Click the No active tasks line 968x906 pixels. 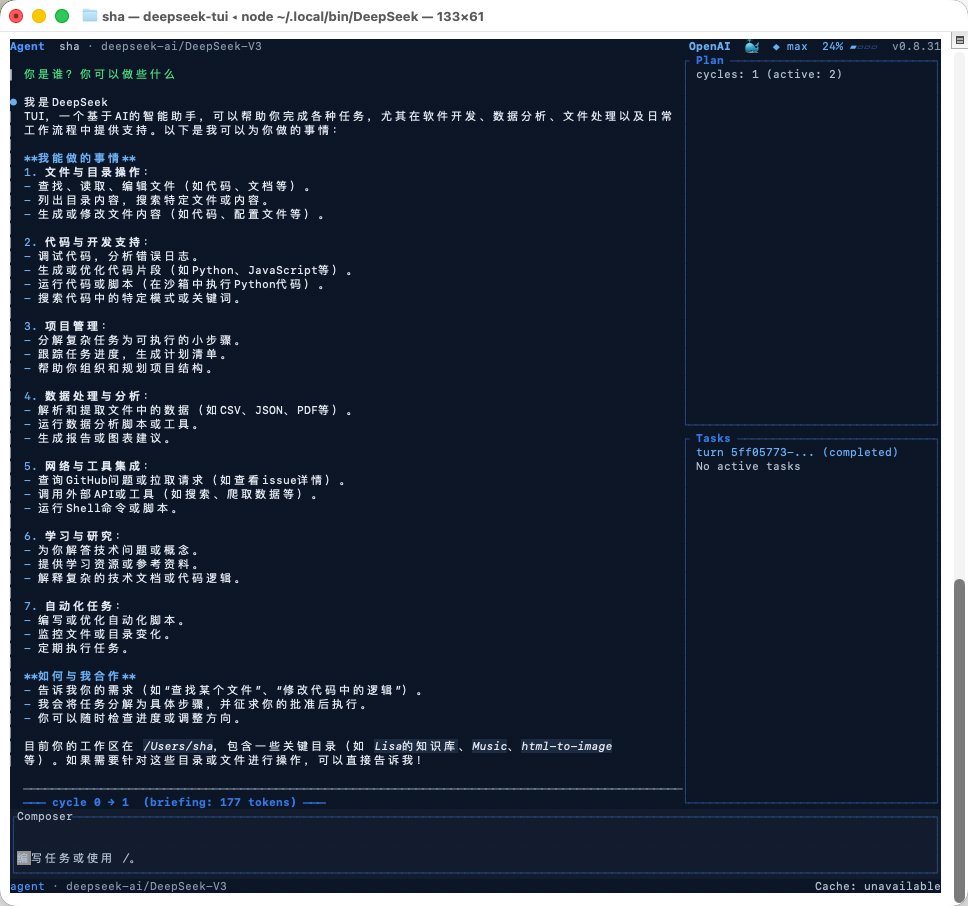[748, 467]
